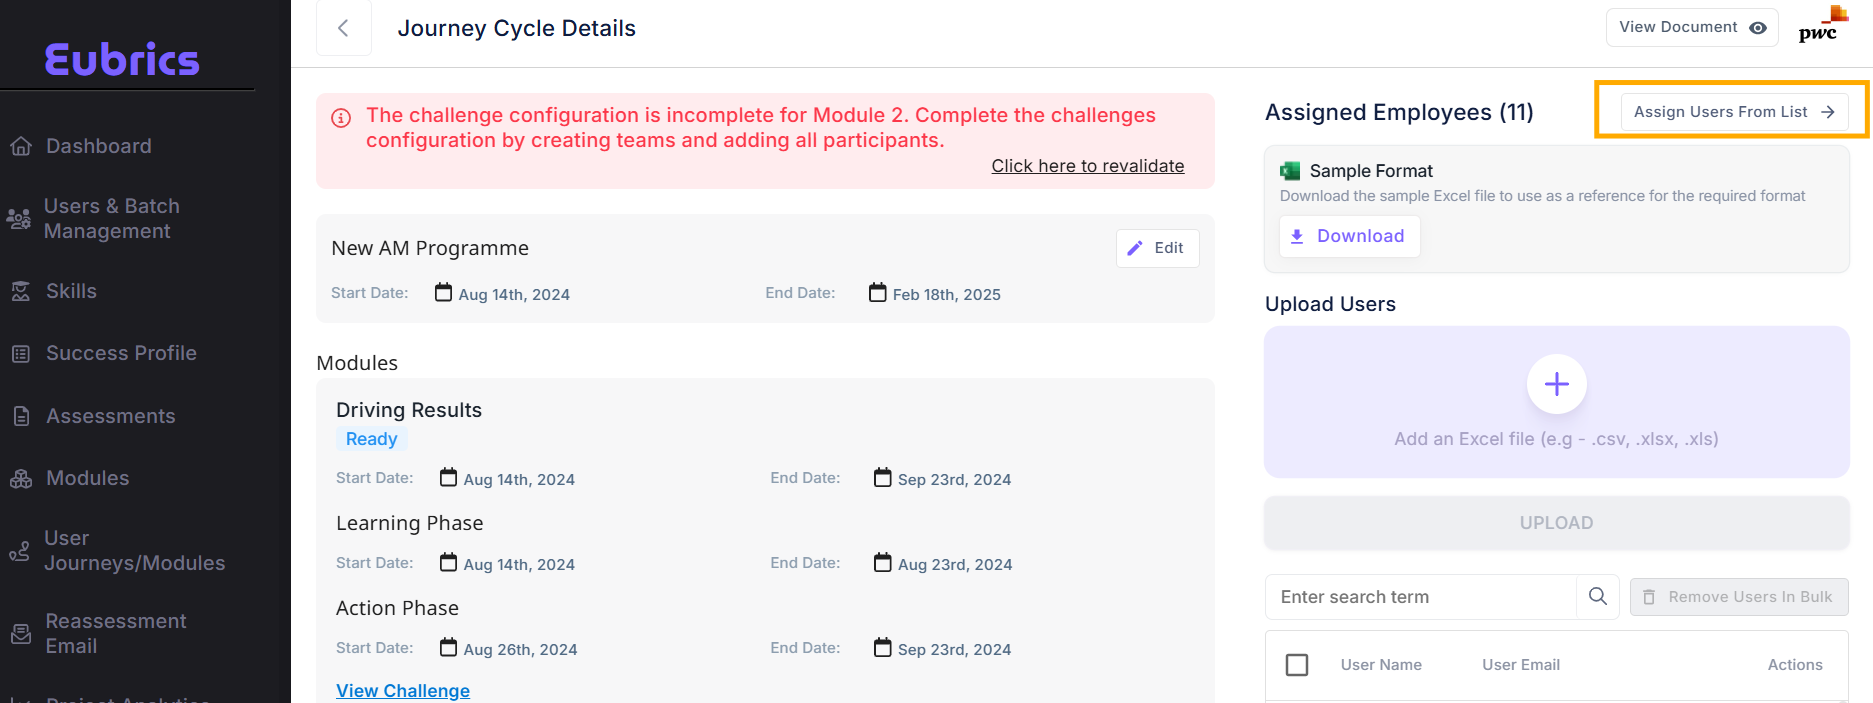This screenshot has height=703, width=1873.
Task: Download the sample Excel file
Action: click(x=1349, y=236)
